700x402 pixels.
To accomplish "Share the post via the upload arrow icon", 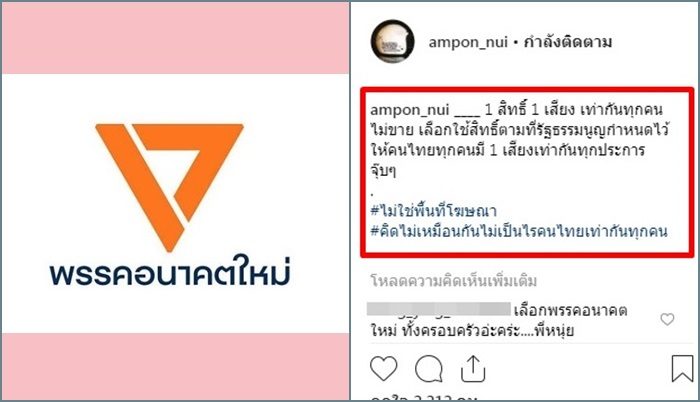I will coord(473,368).
